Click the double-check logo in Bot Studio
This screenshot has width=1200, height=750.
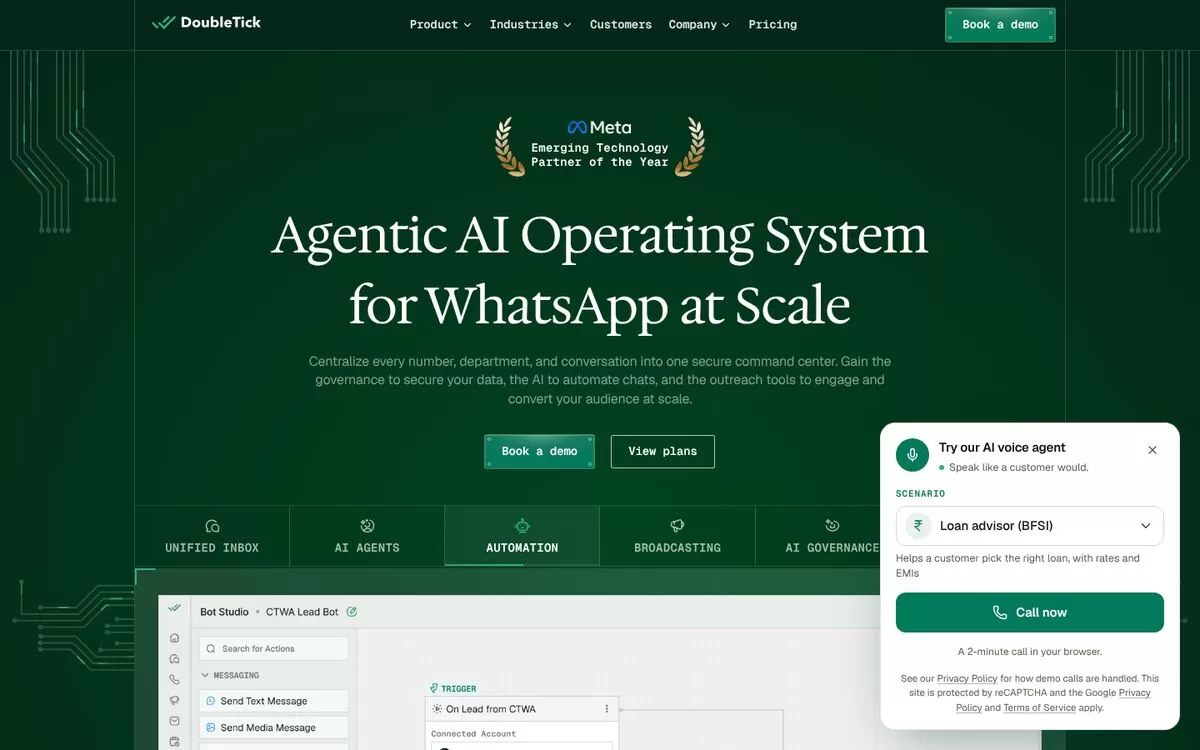[175, 608]
